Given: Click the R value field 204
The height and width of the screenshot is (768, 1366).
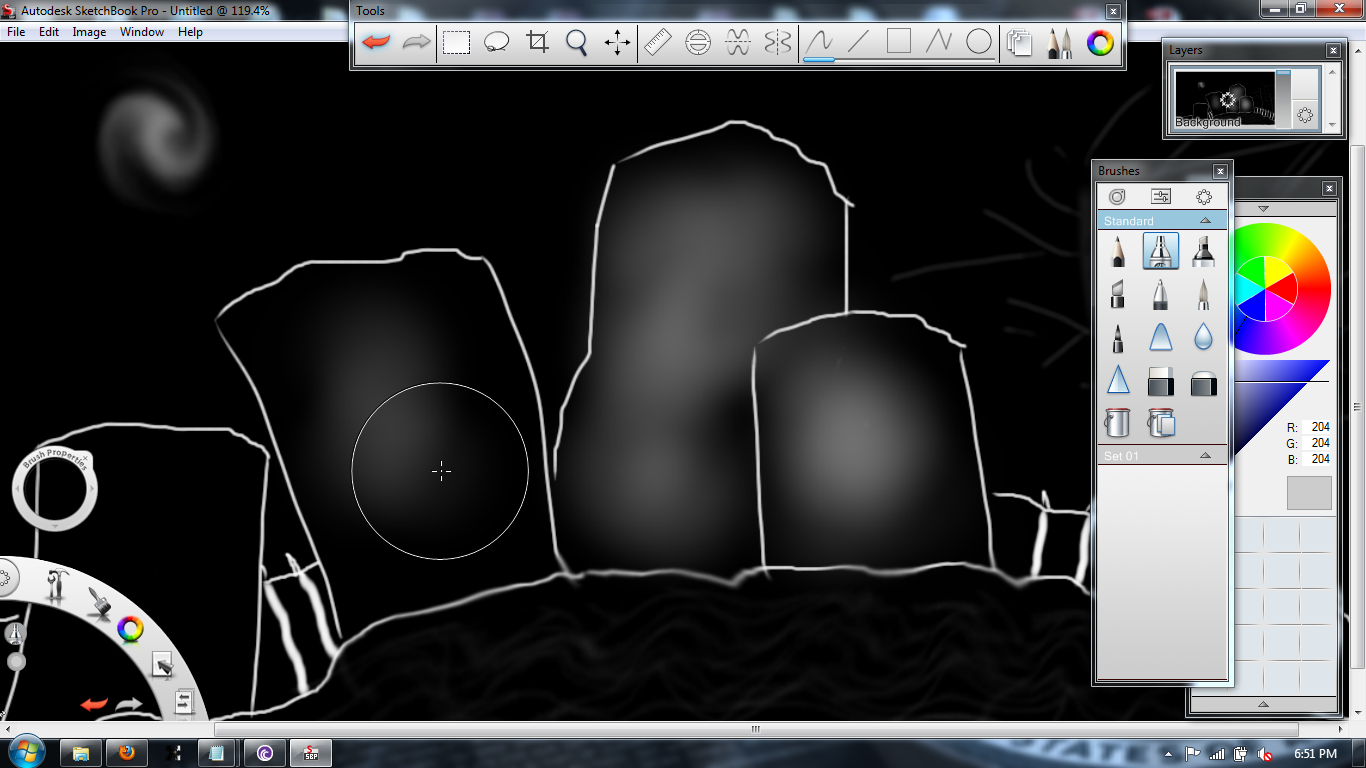Looking at the screenshot, I should [1320, 427].
